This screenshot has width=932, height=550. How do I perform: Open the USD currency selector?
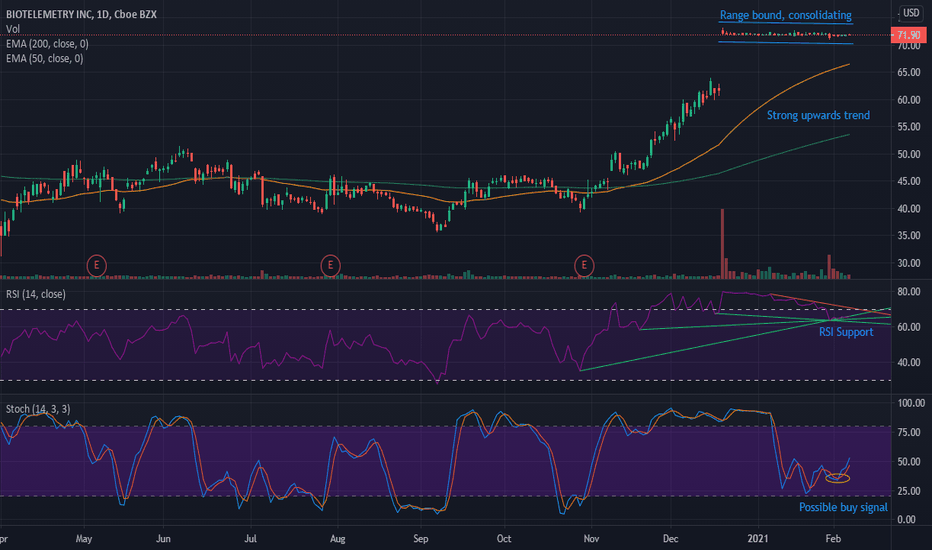[911, 13]
